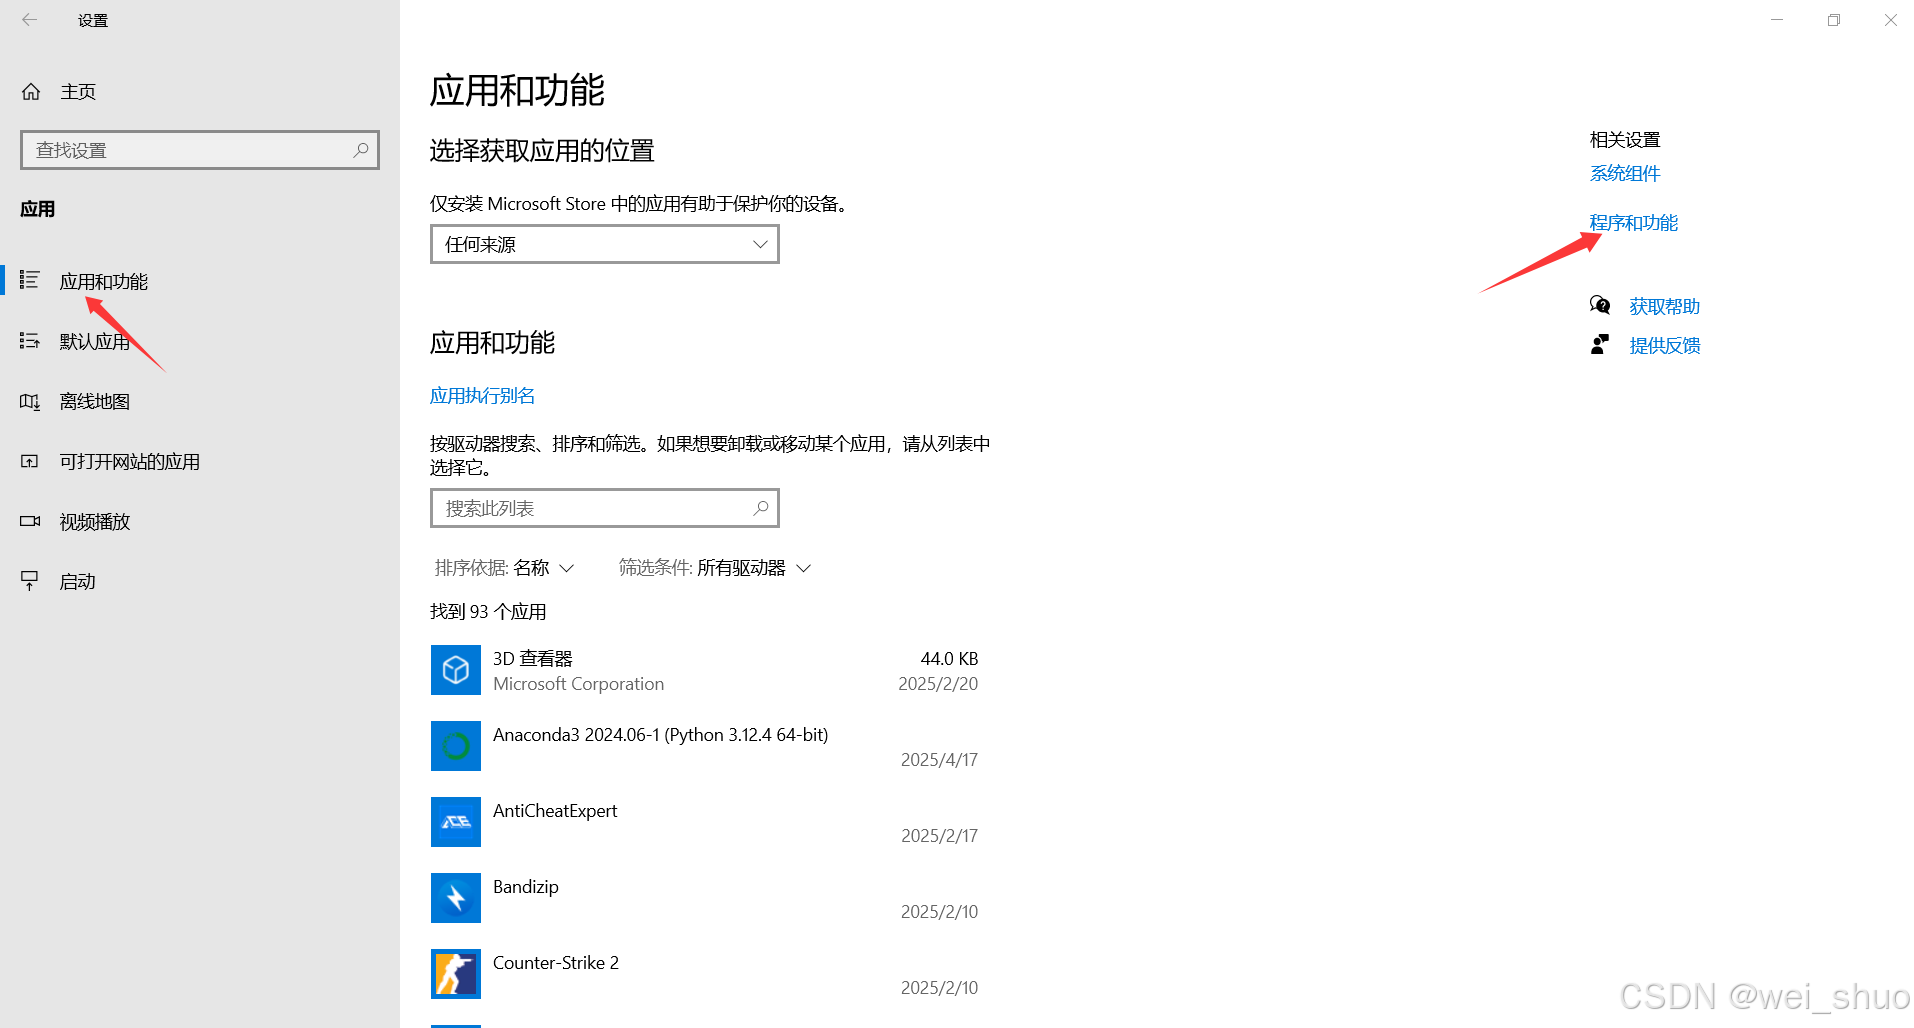1914x1028 pixels.
Task: Click the 默认应用 sidebar icon
Action: (x=30, y=341)
